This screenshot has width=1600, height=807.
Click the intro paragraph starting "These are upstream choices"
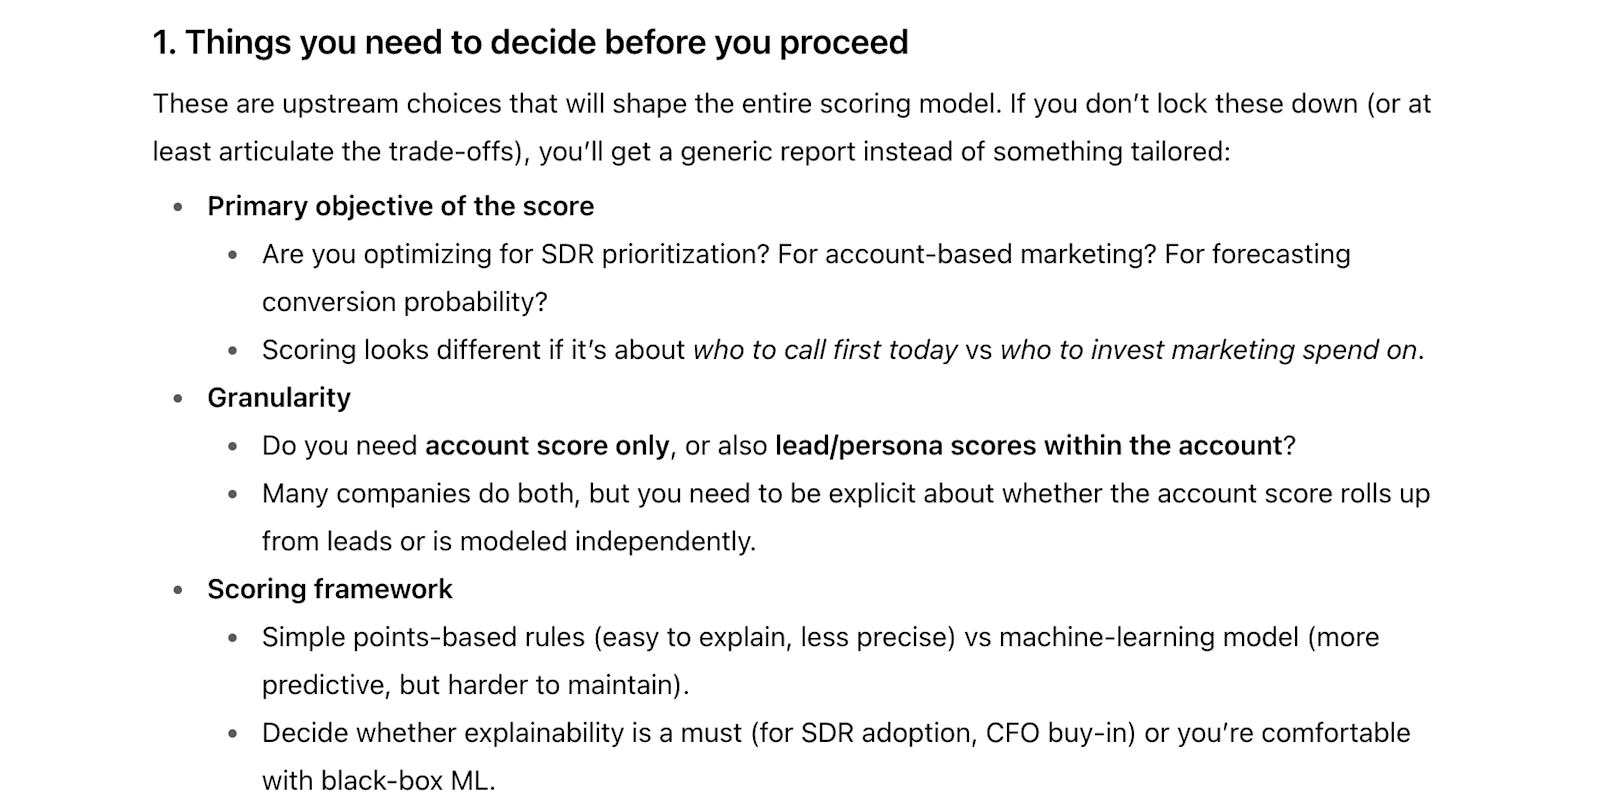[790, 104]
